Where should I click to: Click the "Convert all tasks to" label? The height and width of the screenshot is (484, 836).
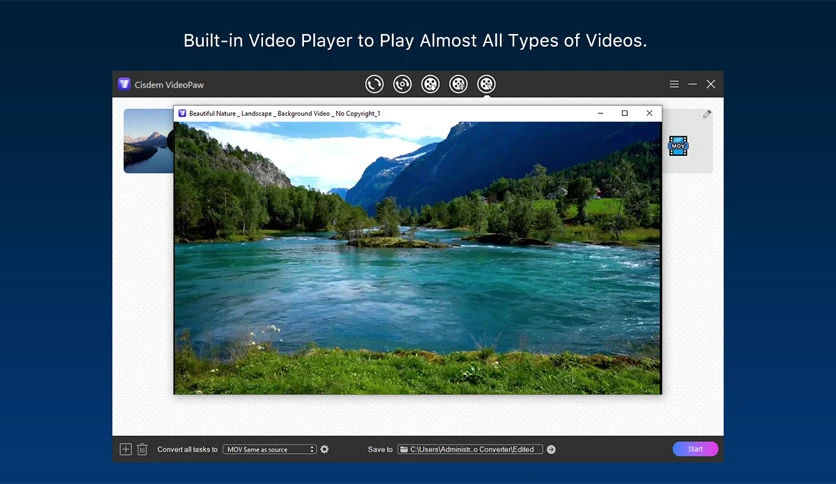coord(187,449)
